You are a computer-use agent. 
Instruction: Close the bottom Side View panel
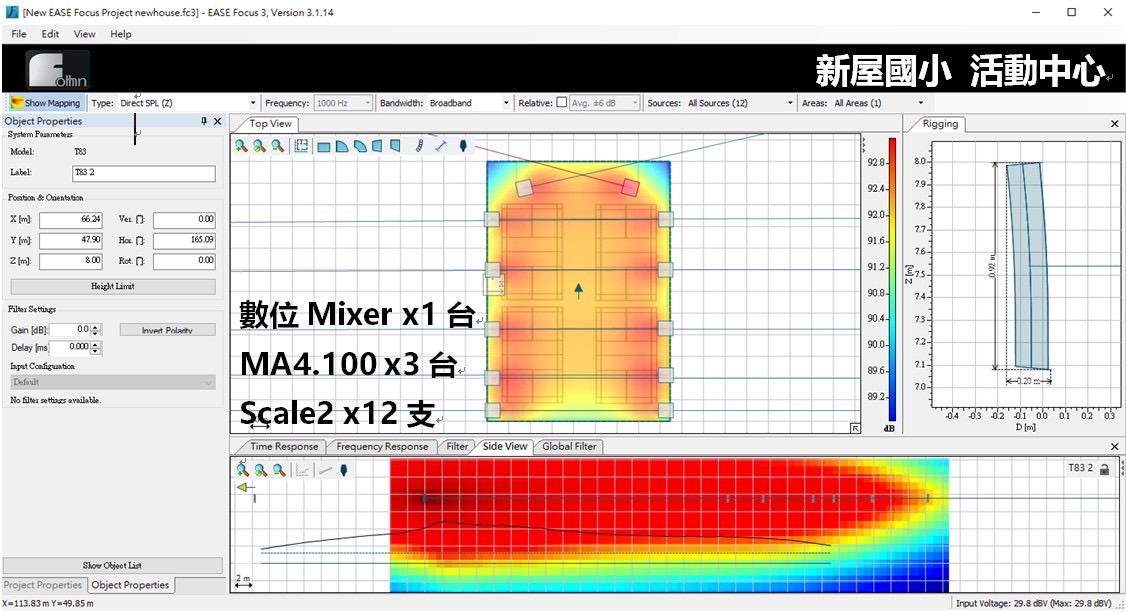pyautogui.click(x=1115, y=446)
